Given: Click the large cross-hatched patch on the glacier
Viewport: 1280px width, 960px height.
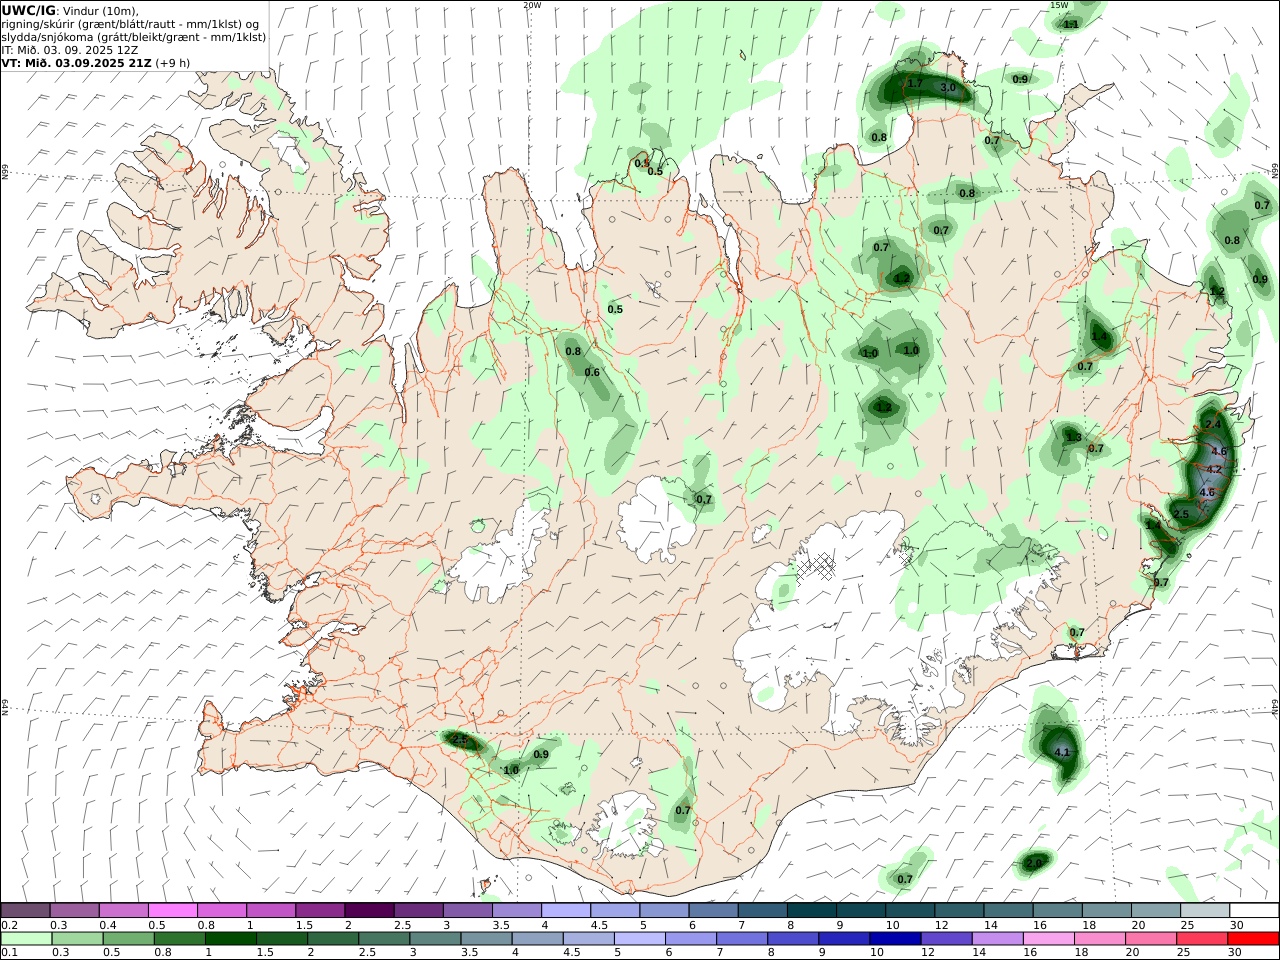Looking at the screenshot, I should point(817,567).
